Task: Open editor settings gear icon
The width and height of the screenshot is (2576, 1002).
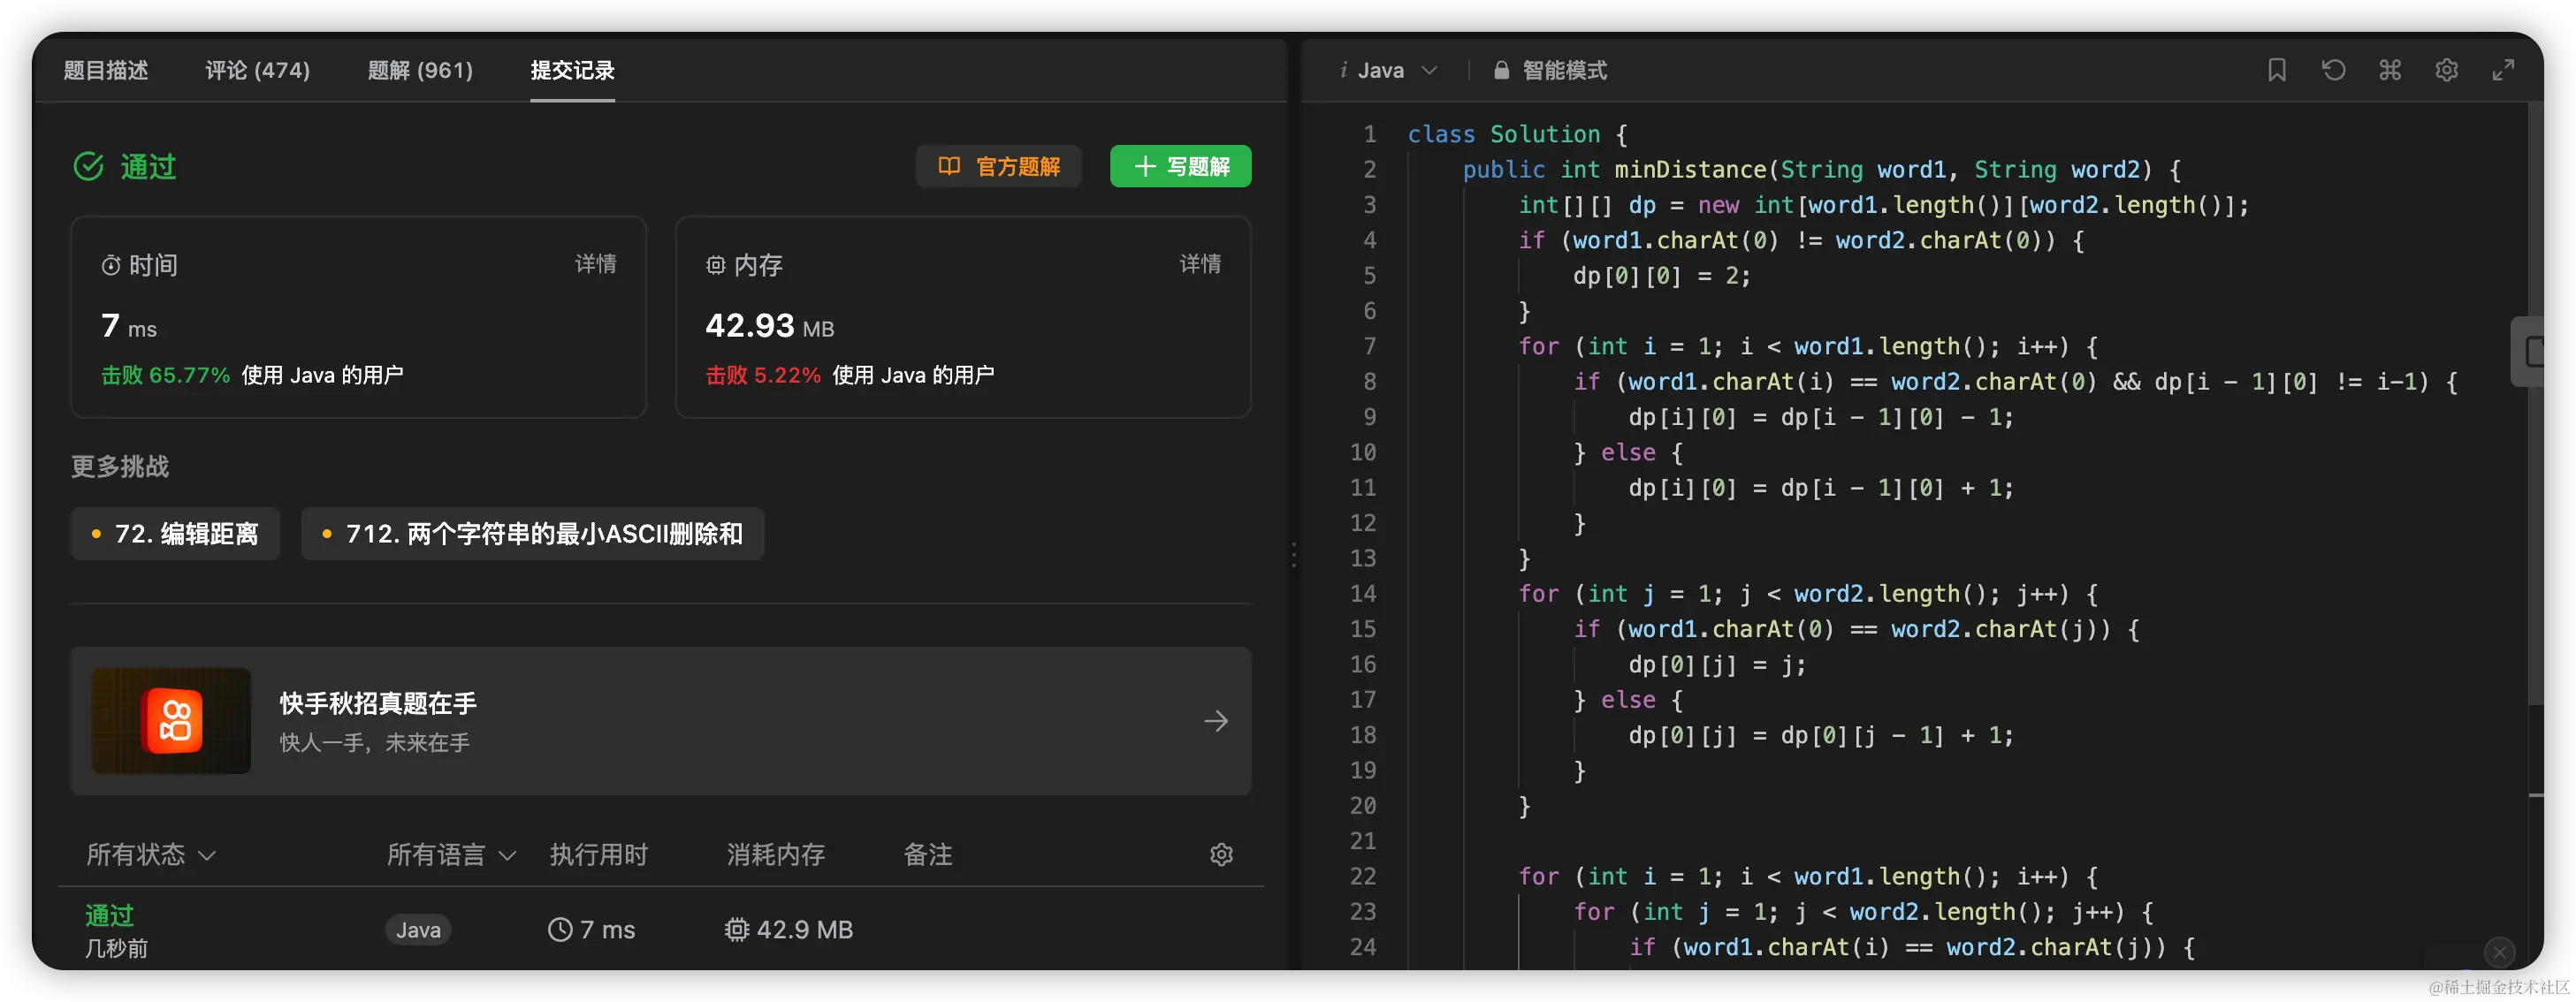Action: coord(2446,70)
